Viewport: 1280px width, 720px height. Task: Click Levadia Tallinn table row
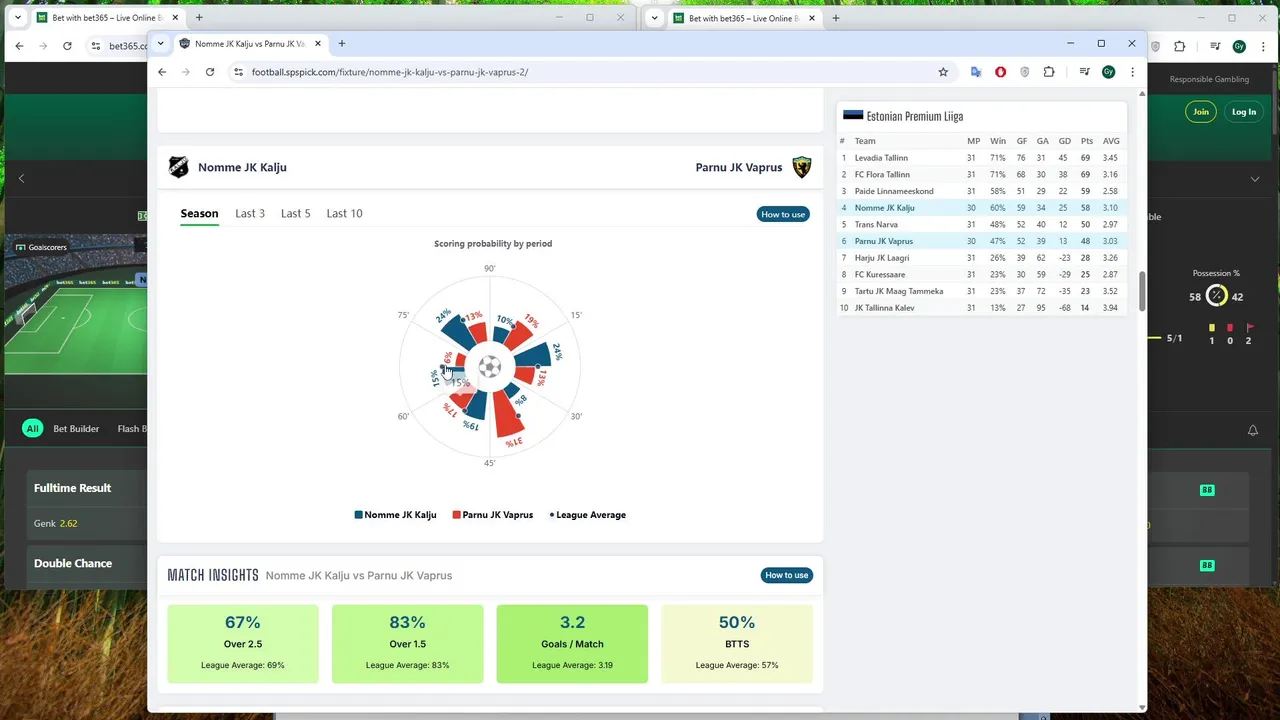click(x=981, y=158)
